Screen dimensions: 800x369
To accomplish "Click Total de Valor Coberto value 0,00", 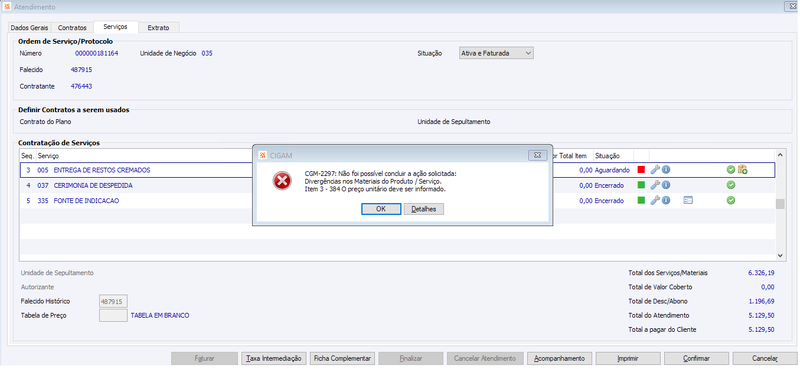I will [768, 287].
